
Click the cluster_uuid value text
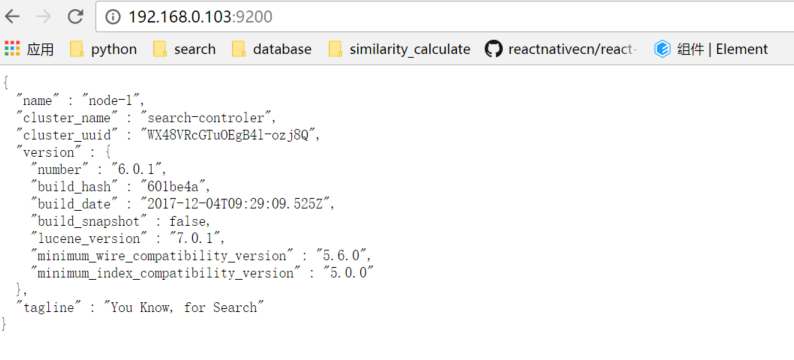[230, 135]
